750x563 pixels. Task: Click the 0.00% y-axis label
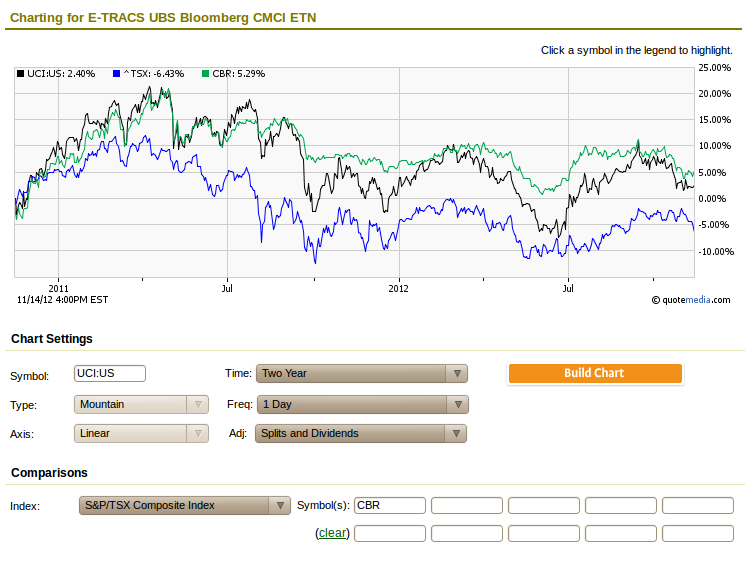click(x=712, y=199)
